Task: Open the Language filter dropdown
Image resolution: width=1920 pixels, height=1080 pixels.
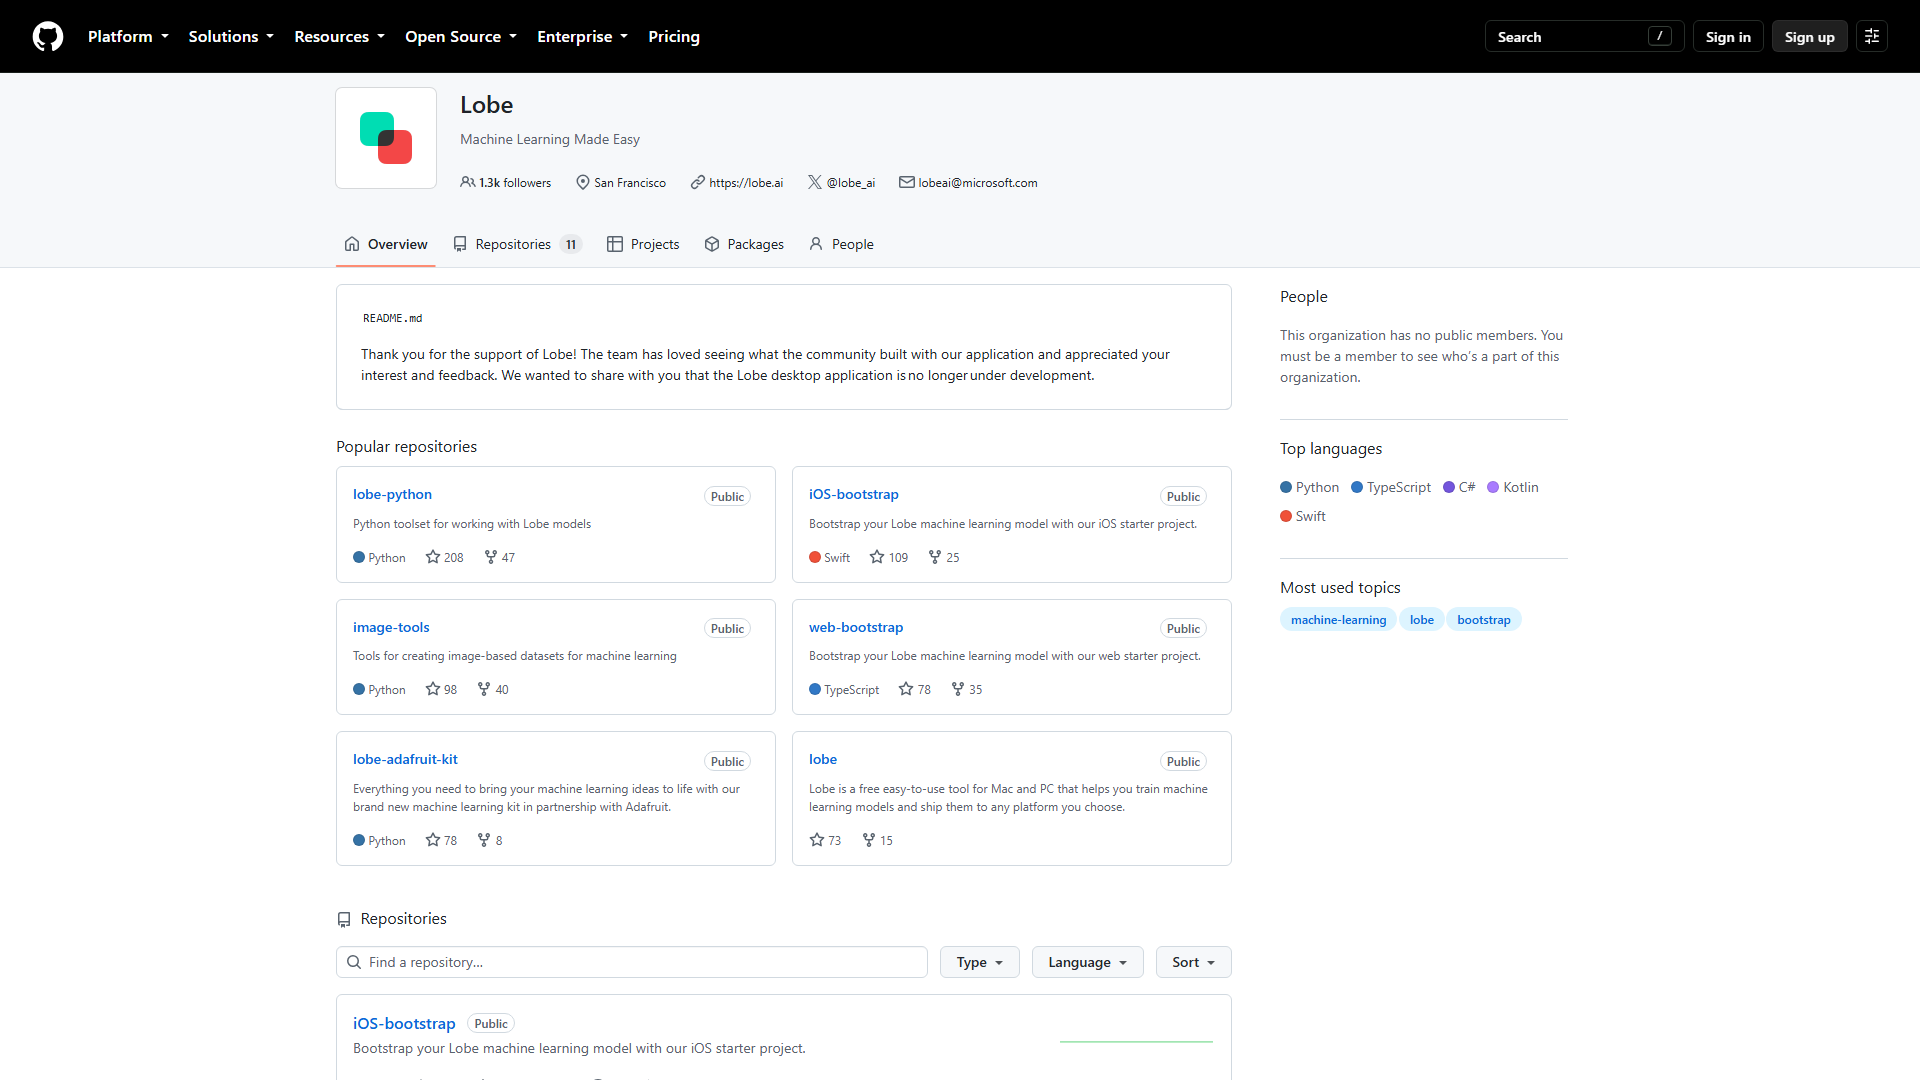Action: pos(1088,962)
